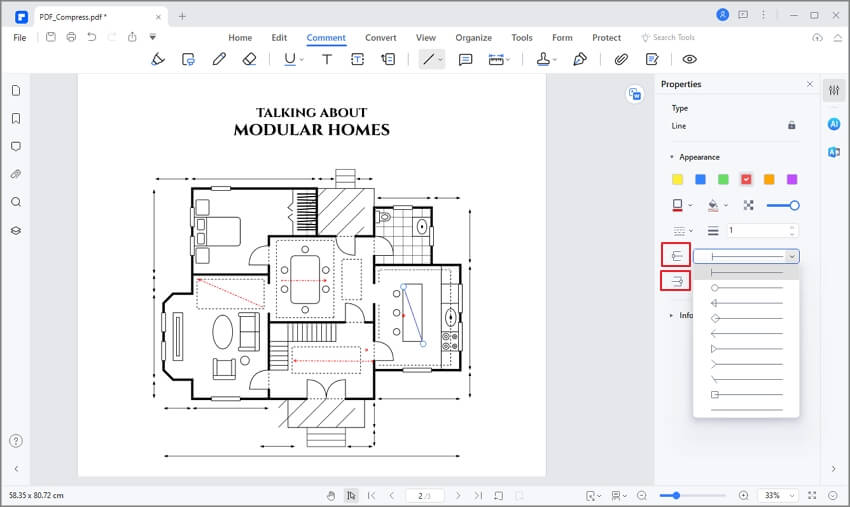Image resolution: width=850 pixels, height=507 pixels.
Task: Choose the diamond line ending option
Action: (746, 318)
